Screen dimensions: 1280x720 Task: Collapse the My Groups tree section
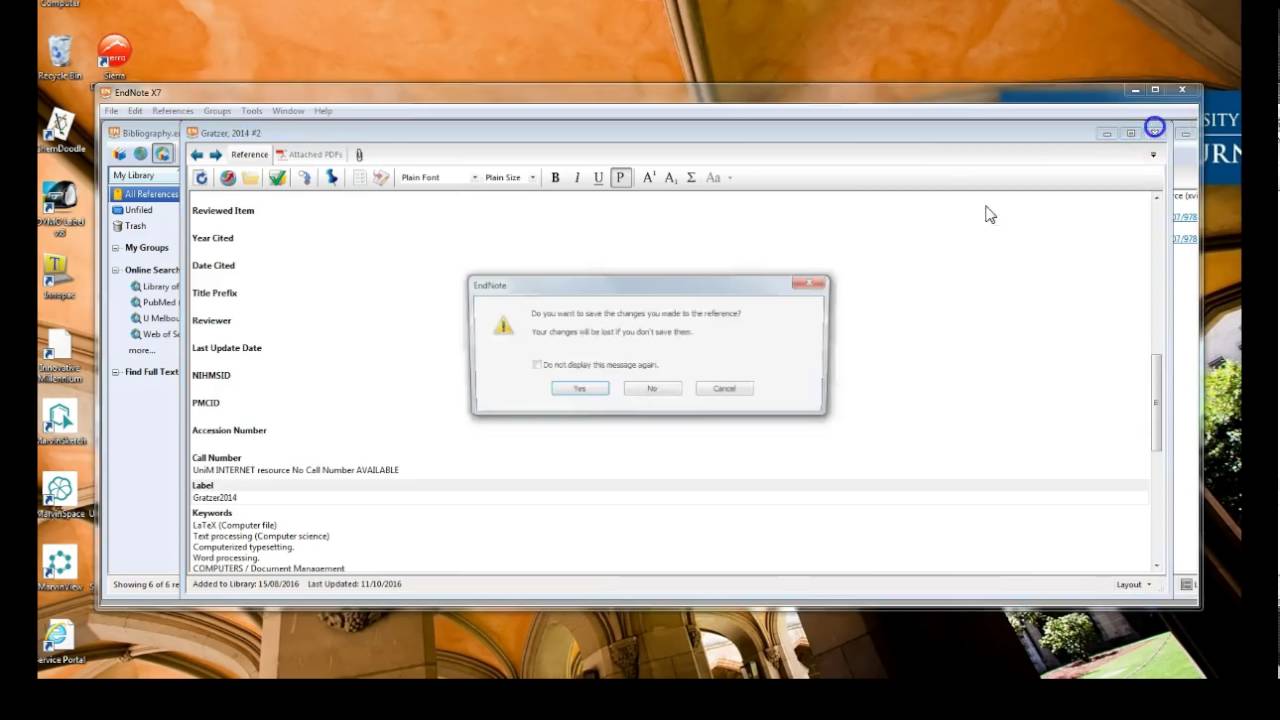pos(116,248)
